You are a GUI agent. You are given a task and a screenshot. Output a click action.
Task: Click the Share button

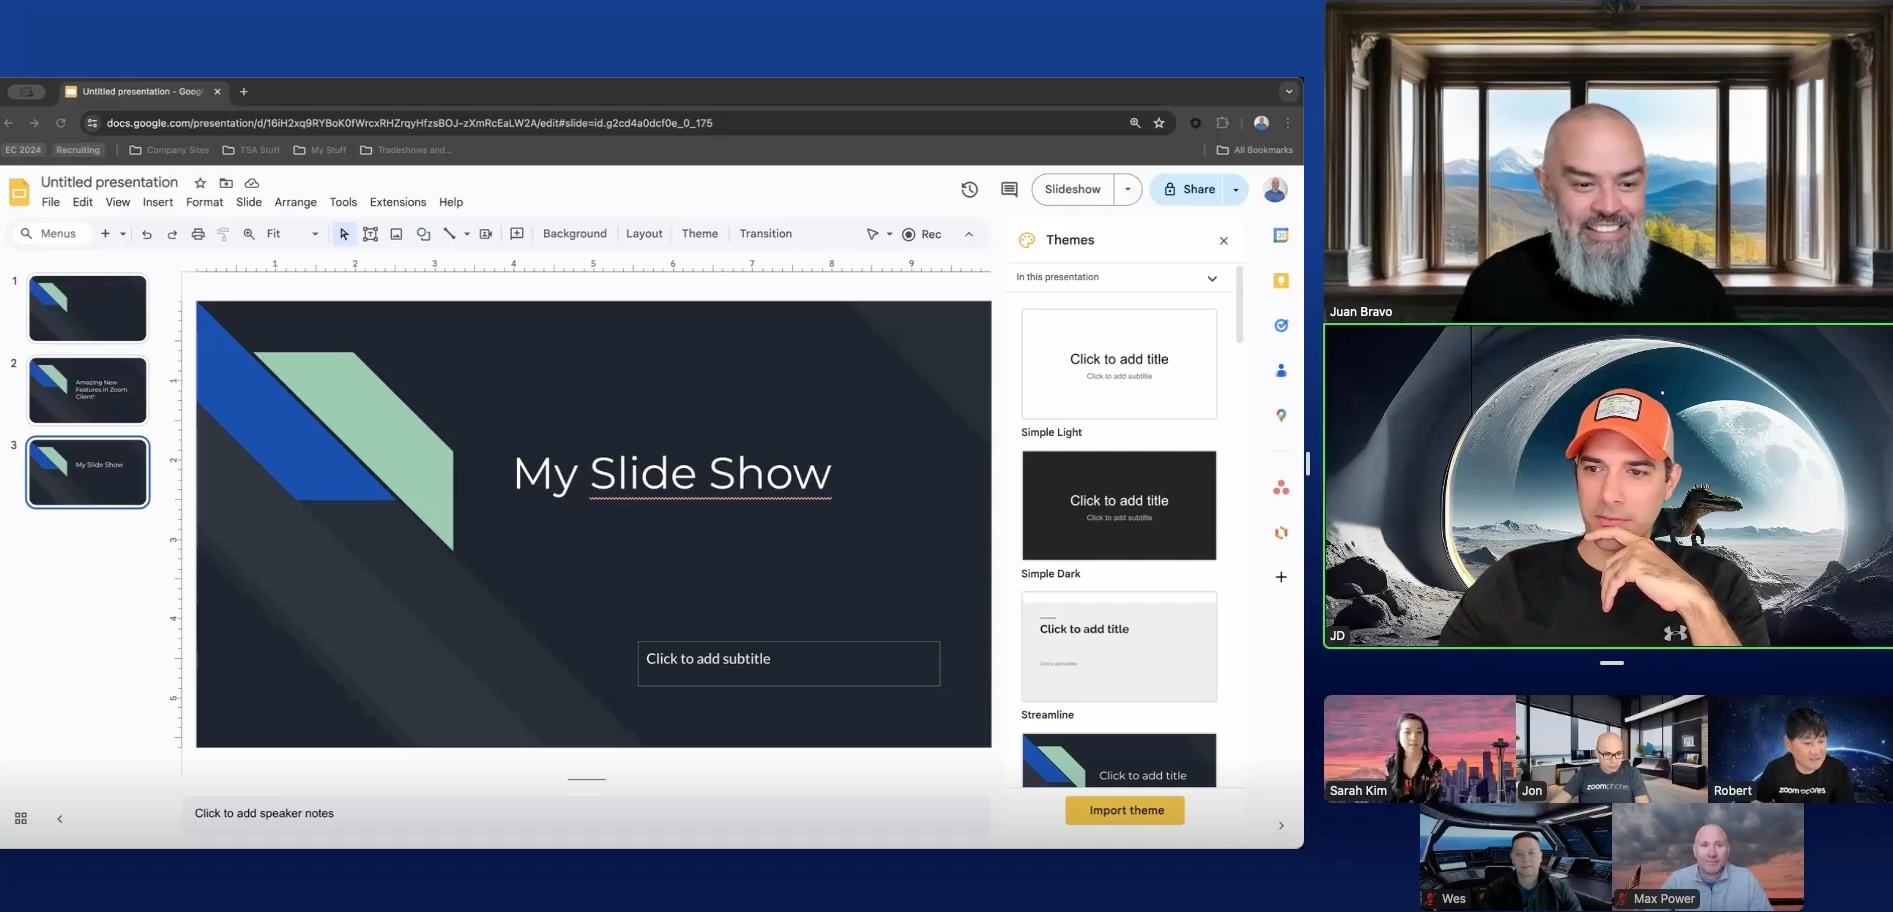[x=1188, y=189]
